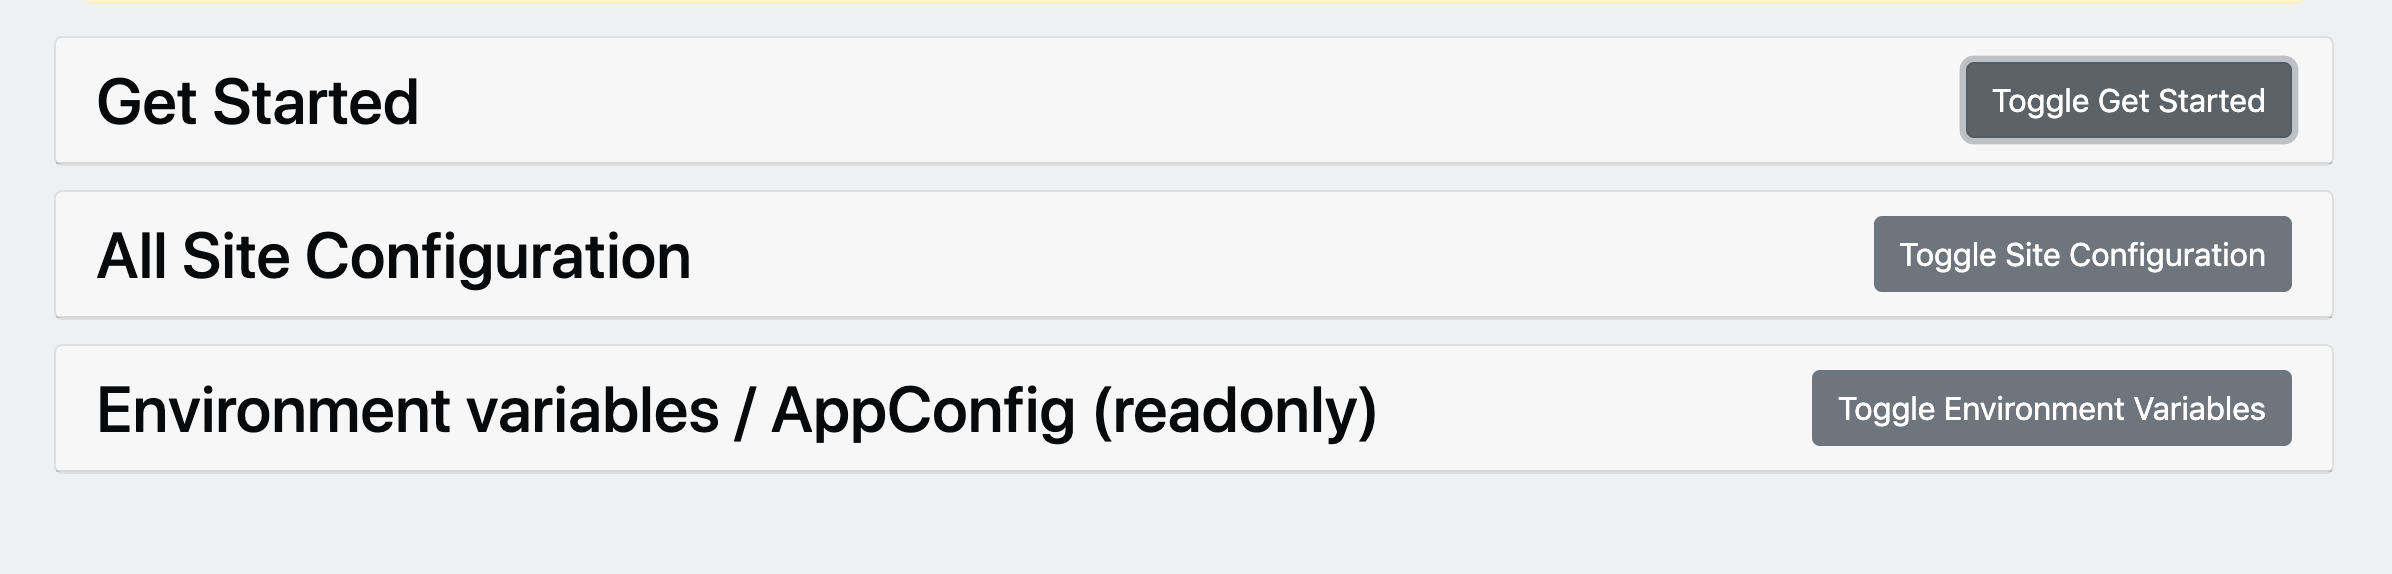The width and height of the screenshot is (2392, 574).
Task: Click '(readonly)' text in the third heading
Action: [1235, 410]
